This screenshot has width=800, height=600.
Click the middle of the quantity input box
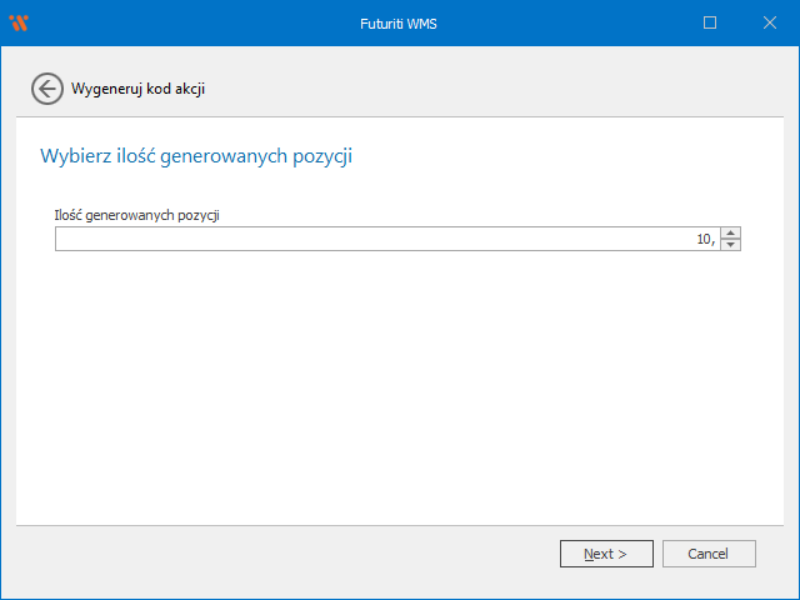[388, 239]
